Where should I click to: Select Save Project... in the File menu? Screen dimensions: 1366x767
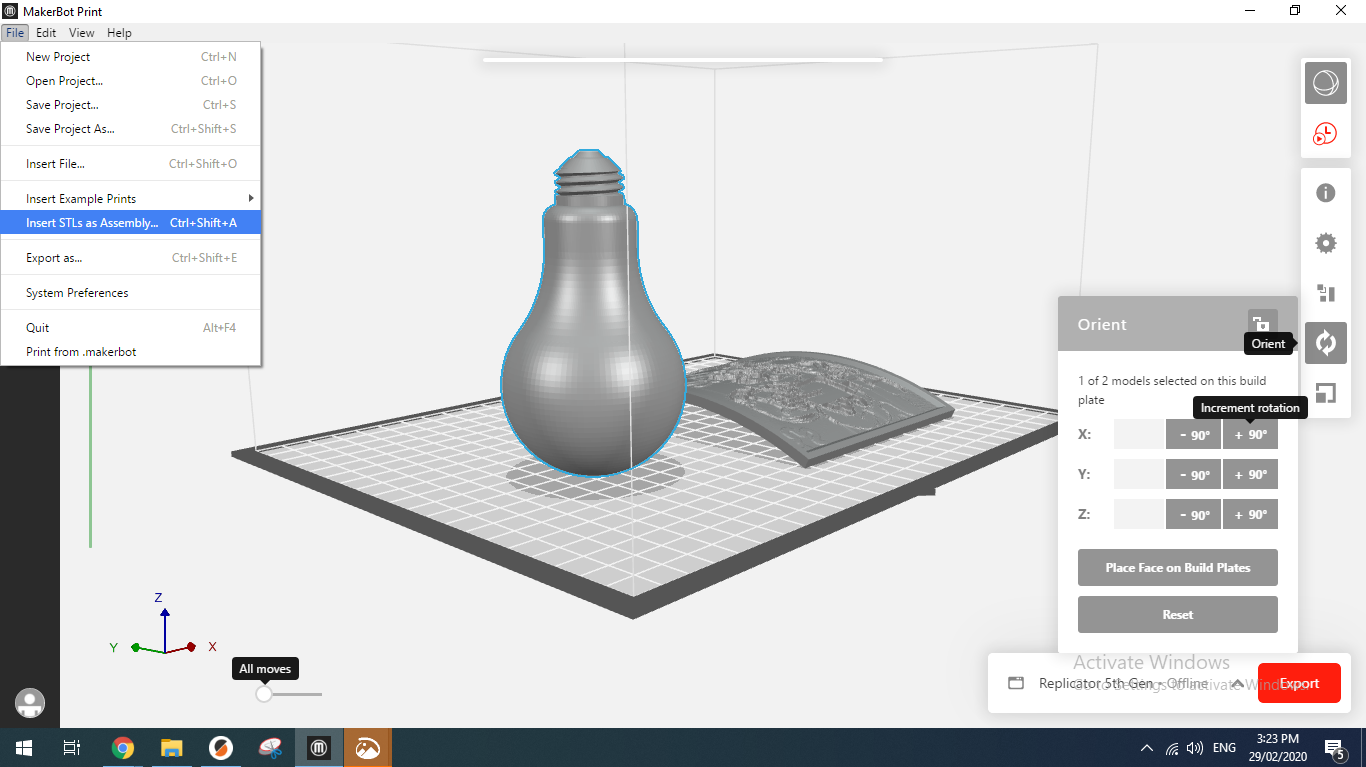[131, 105]
